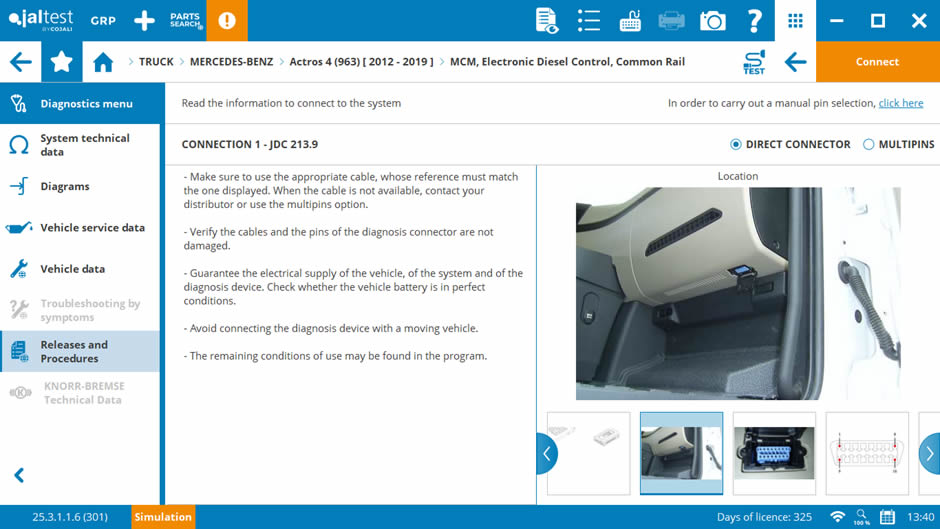Screen dimensions: 940x529
Task: Open KNORR-BREMSE Technical Data
Action: point(80,393)
